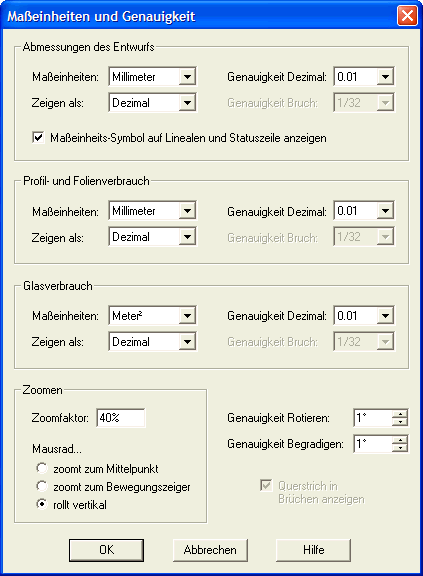Open Genauigkeit Dezimal dropdown in Profil- und Folienverbrauch
This screenshot has width=423, height=576.
[364, 211]
